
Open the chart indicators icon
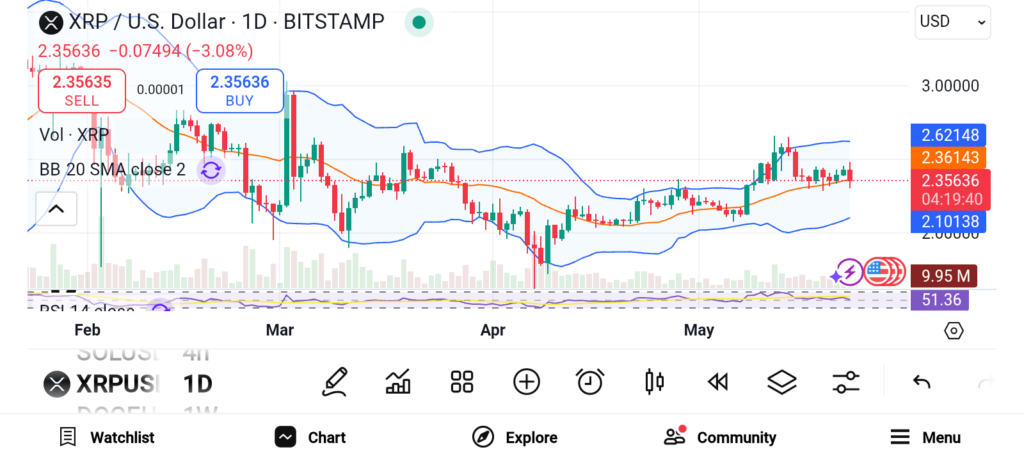[x=398, y=382]
